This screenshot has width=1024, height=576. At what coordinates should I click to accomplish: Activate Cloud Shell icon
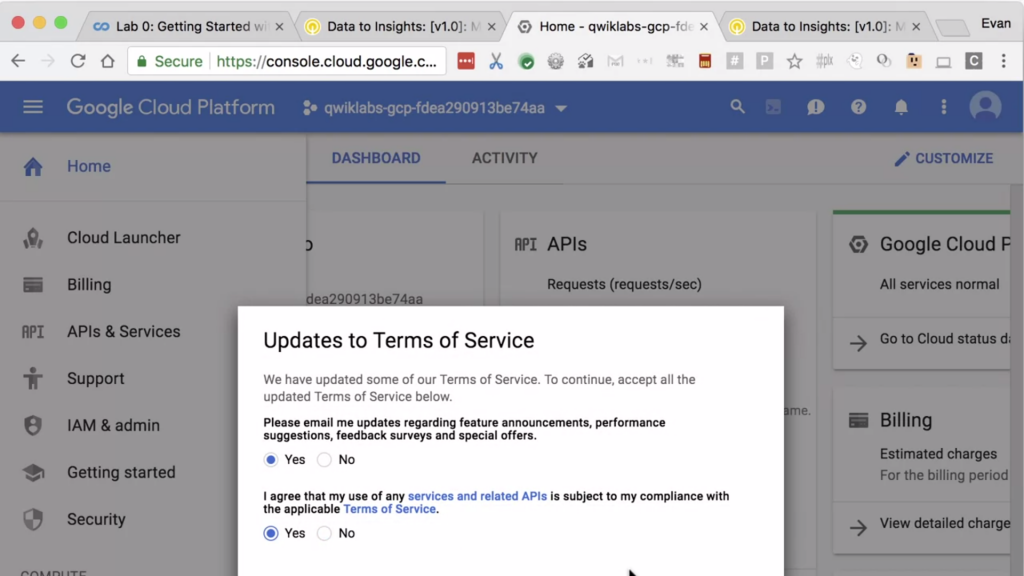pyautogui.click(x=773, y=107)
